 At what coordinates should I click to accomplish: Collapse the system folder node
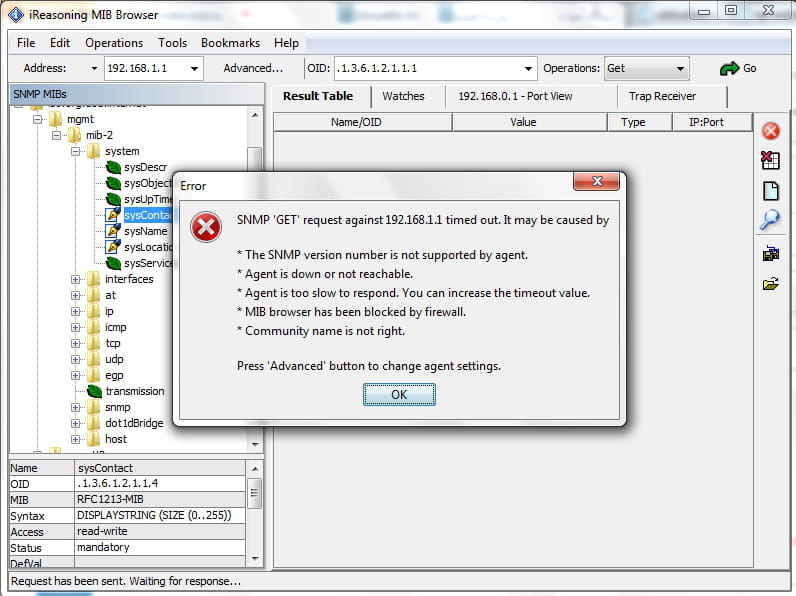[76, 151]
